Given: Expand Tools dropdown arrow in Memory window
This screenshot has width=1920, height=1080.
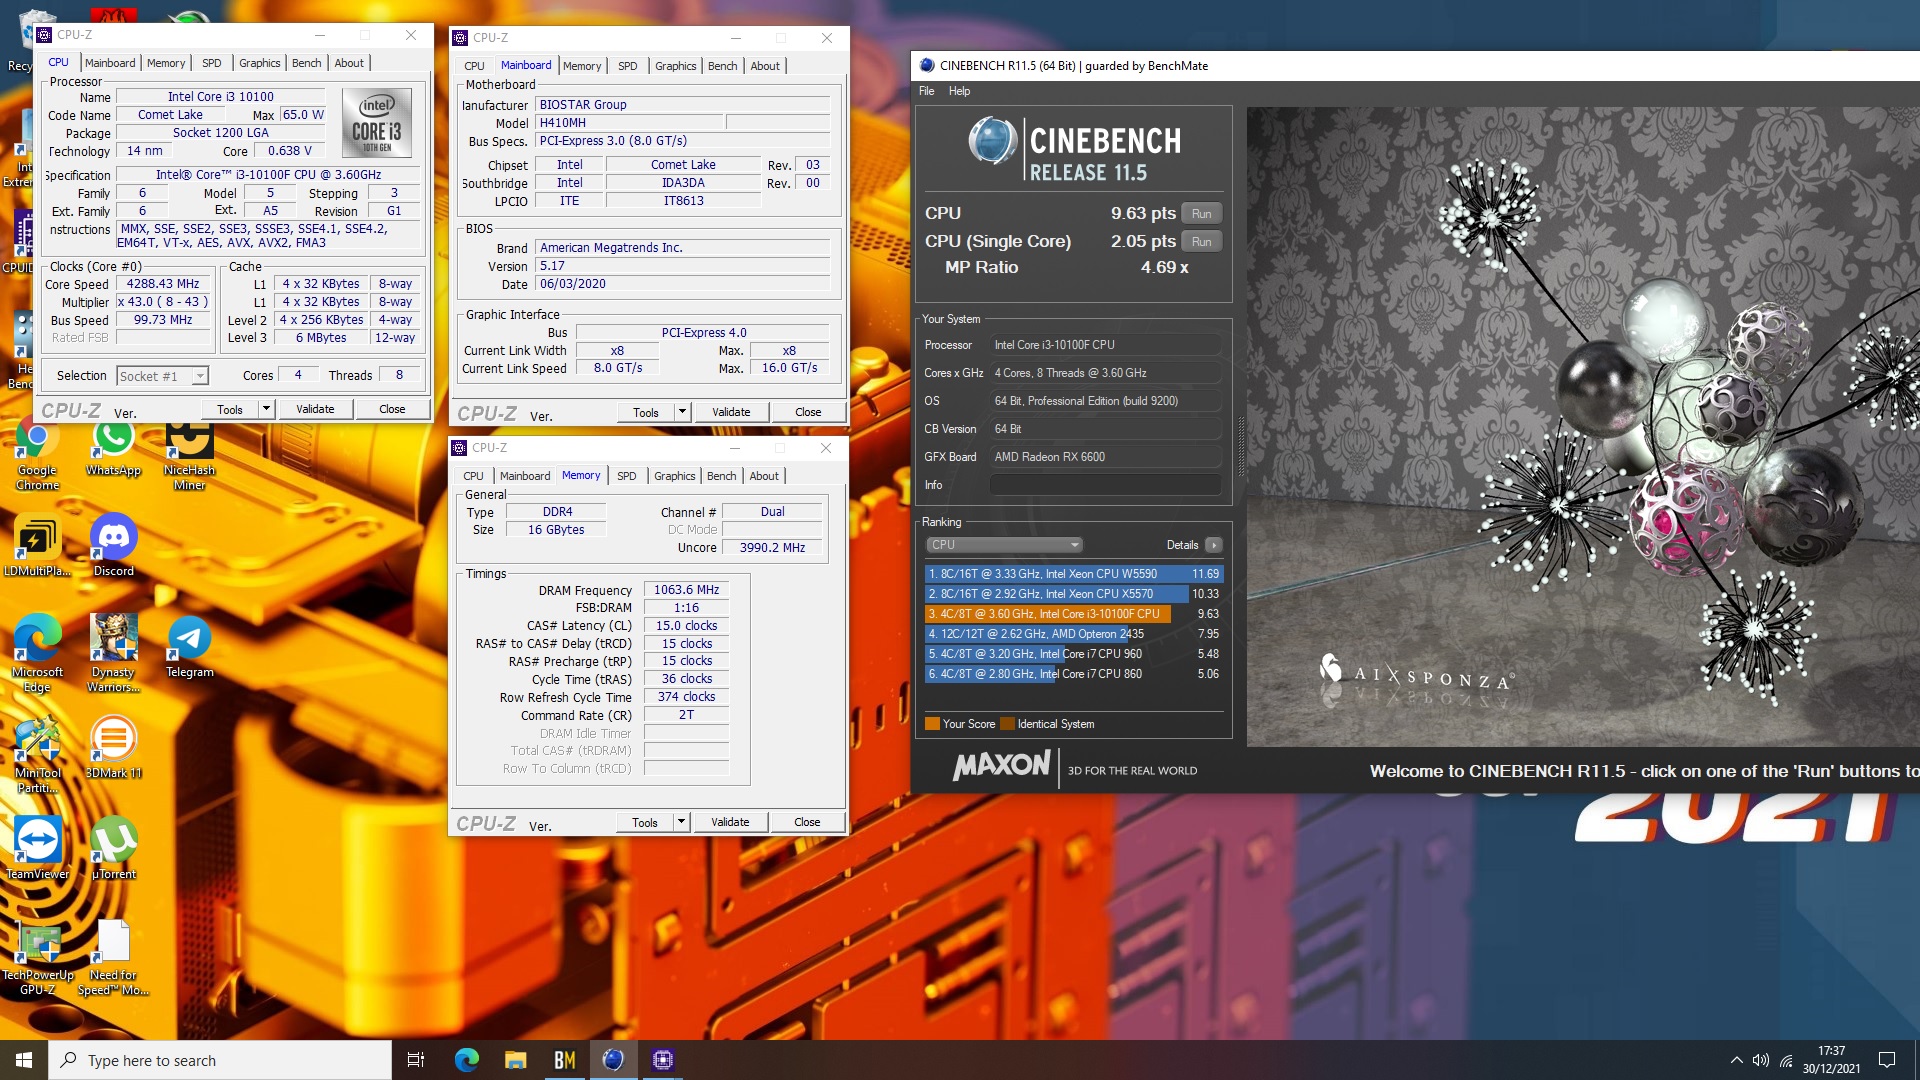Looking at the screenshot, I should coord(681,822).
